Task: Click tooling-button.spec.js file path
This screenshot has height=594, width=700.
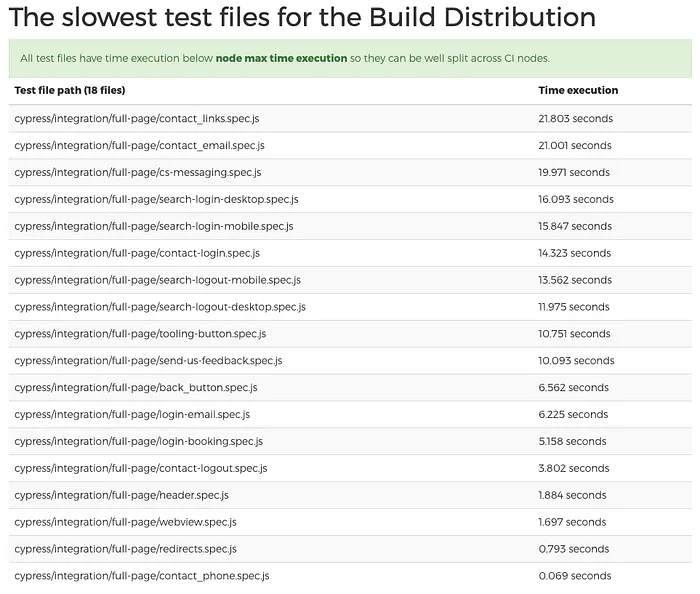Action: (x=140, y=334)
